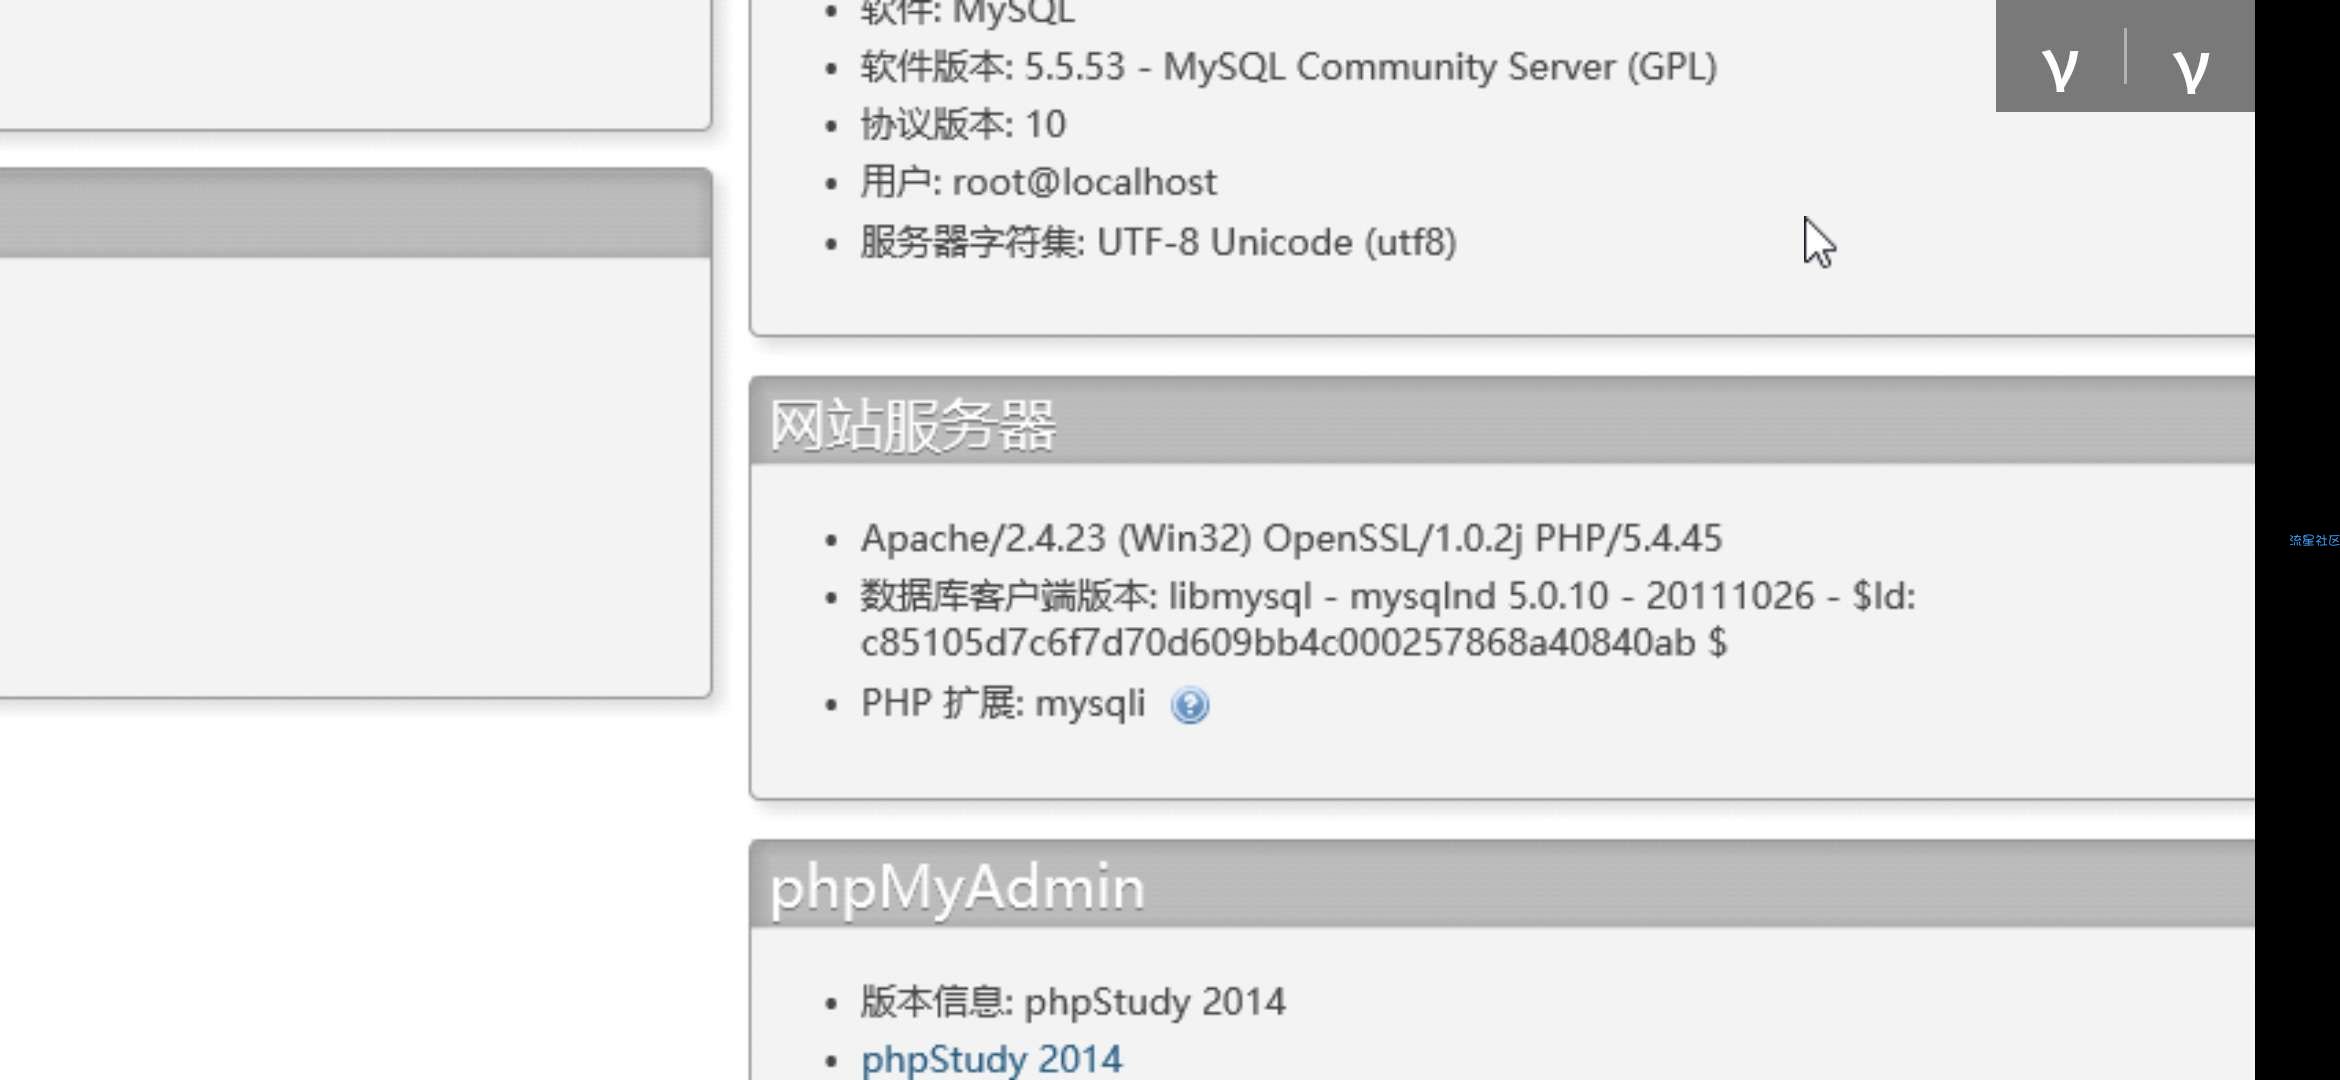The width and height of the screenshot is (2340, 1080).
Task: Click the 服务器字符集: UTF-8 Unicode line
Action: point(1158,242)
